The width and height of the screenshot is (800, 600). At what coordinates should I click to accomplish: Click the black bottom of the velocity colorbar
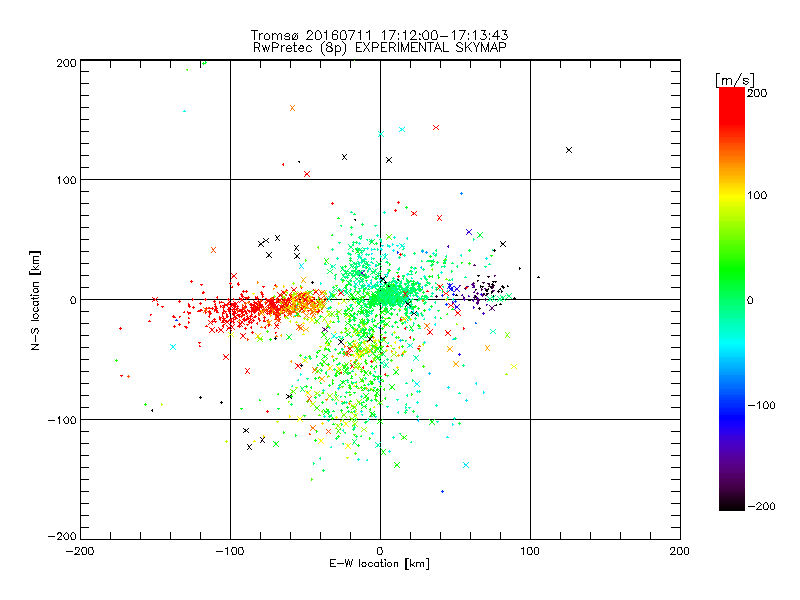(x=732, y=503)
